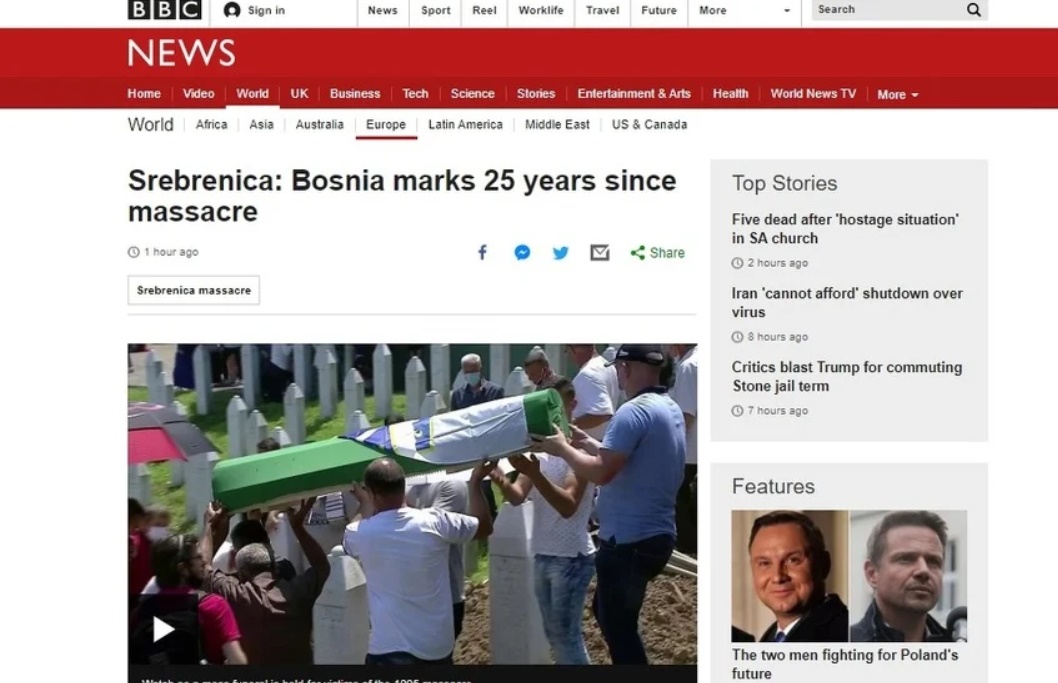Share via Messenger icon
The height and width of the screenshot is (683, 1058).
(522, 252)
